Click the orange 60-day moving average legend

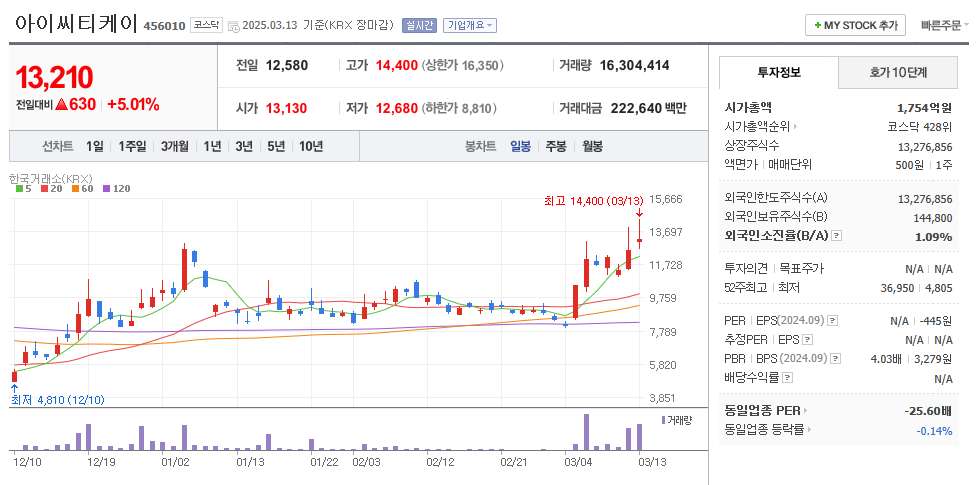(x=82, y=188)
